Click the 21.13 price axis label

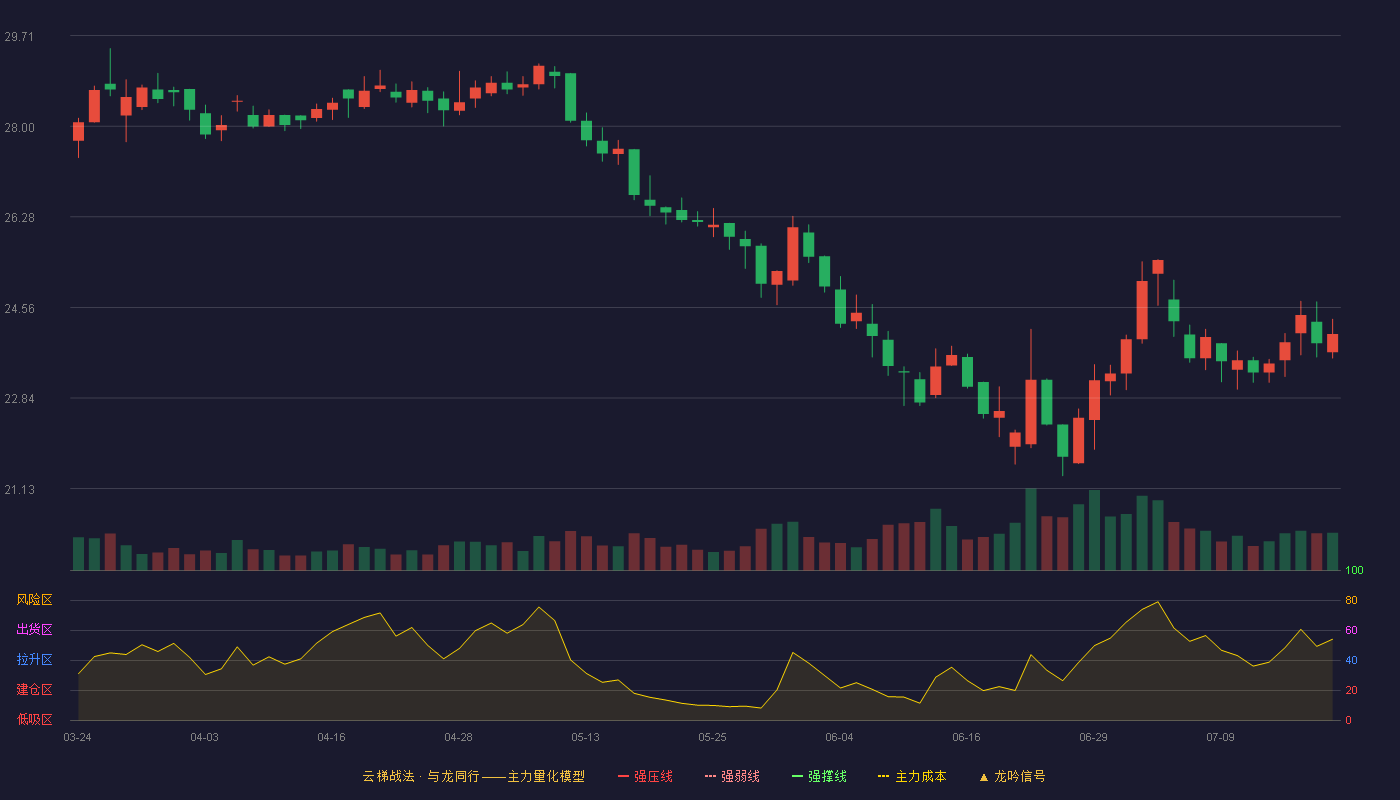pos(19,490)
